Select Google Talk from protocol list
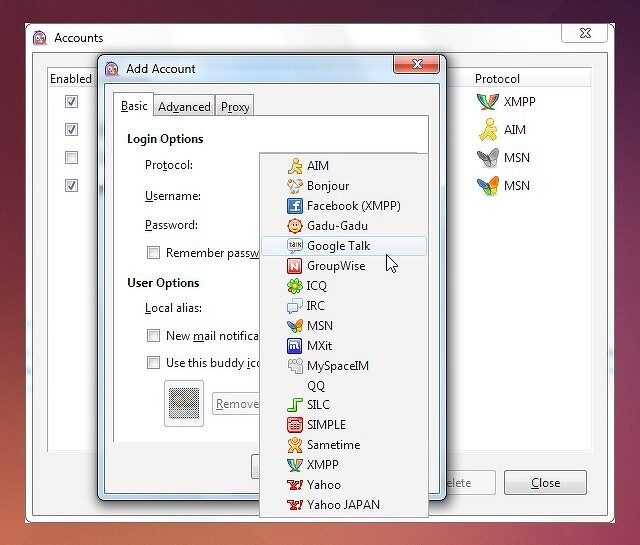This screenshot has height=545, width=640. pyautogui.click(x=338, y=246)
